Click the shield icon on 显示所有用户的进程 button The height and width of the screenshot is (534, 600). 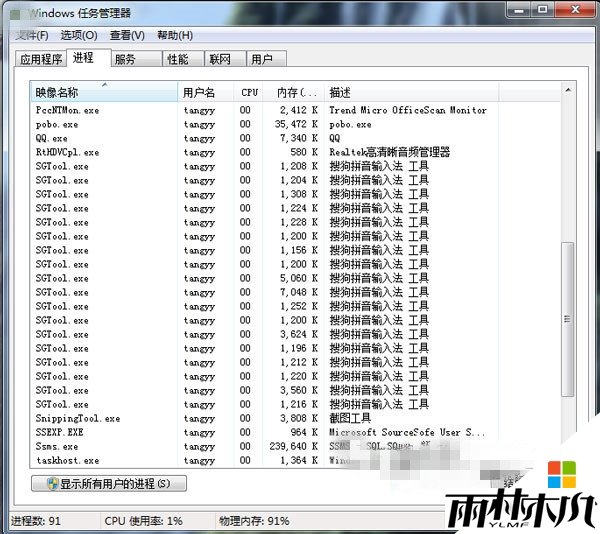52,484
